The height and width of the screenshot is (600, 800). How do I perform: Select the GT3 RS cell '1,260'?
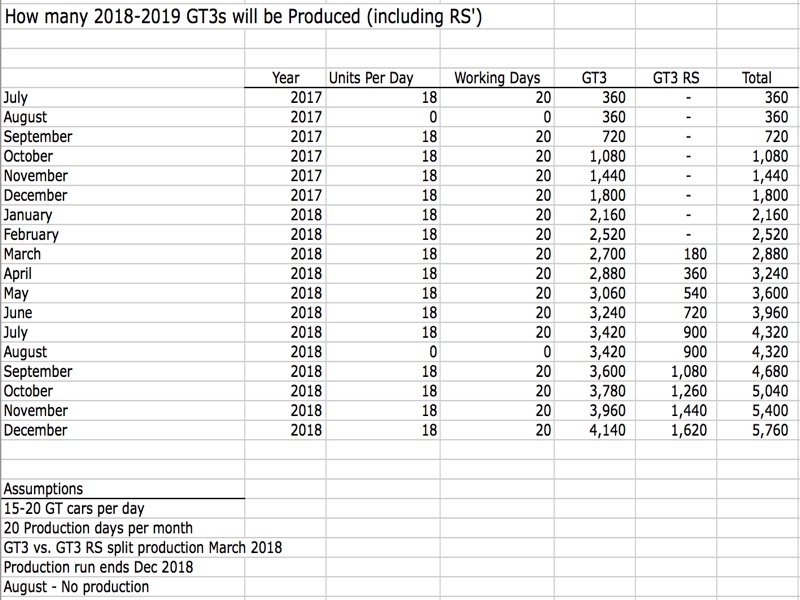tap(689, 391)
